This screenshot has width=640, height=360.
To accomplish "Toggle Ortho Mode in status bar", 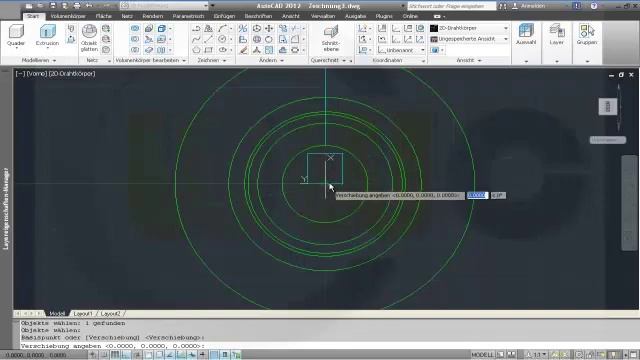I will pos(126,355).
